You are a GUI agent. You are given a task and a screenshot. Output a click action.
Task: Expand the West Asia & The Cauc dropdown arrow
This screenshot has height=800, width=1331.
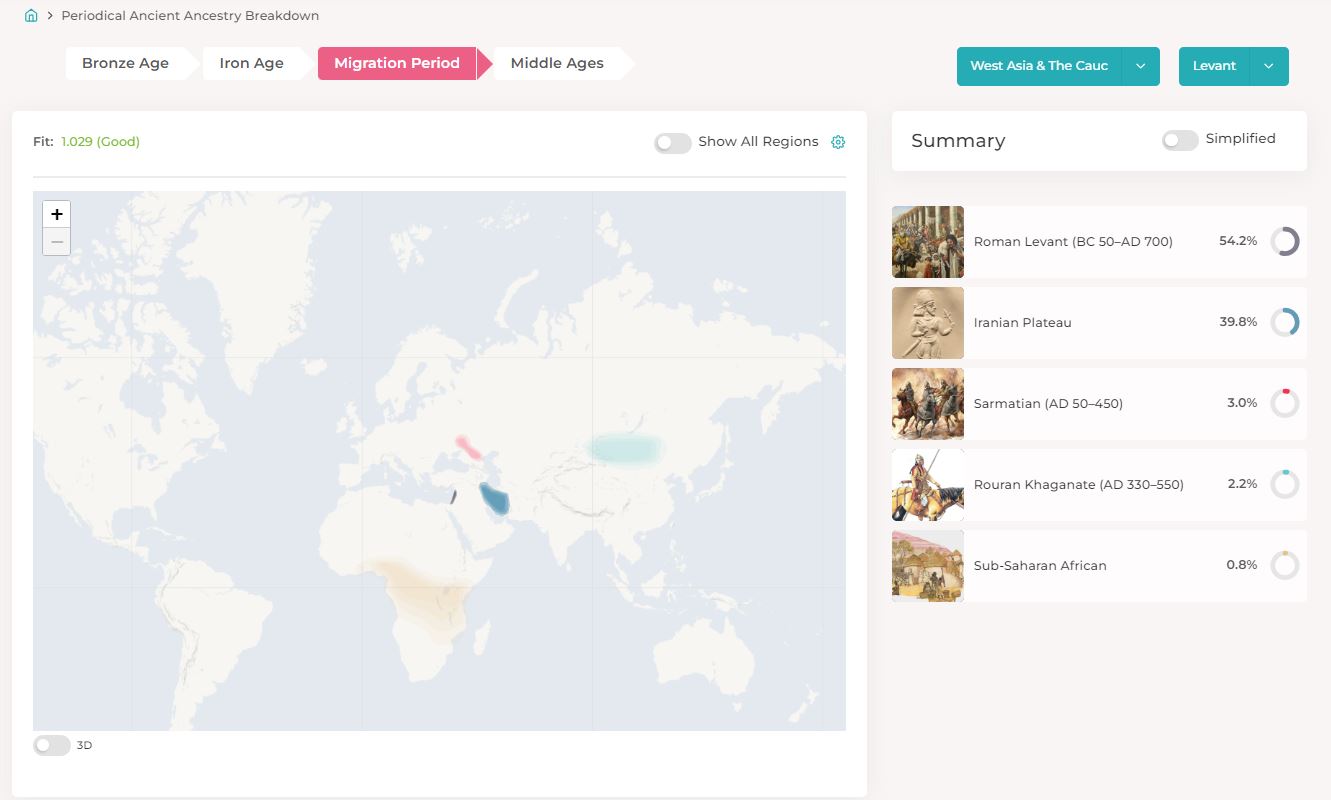coord(1141,66)
